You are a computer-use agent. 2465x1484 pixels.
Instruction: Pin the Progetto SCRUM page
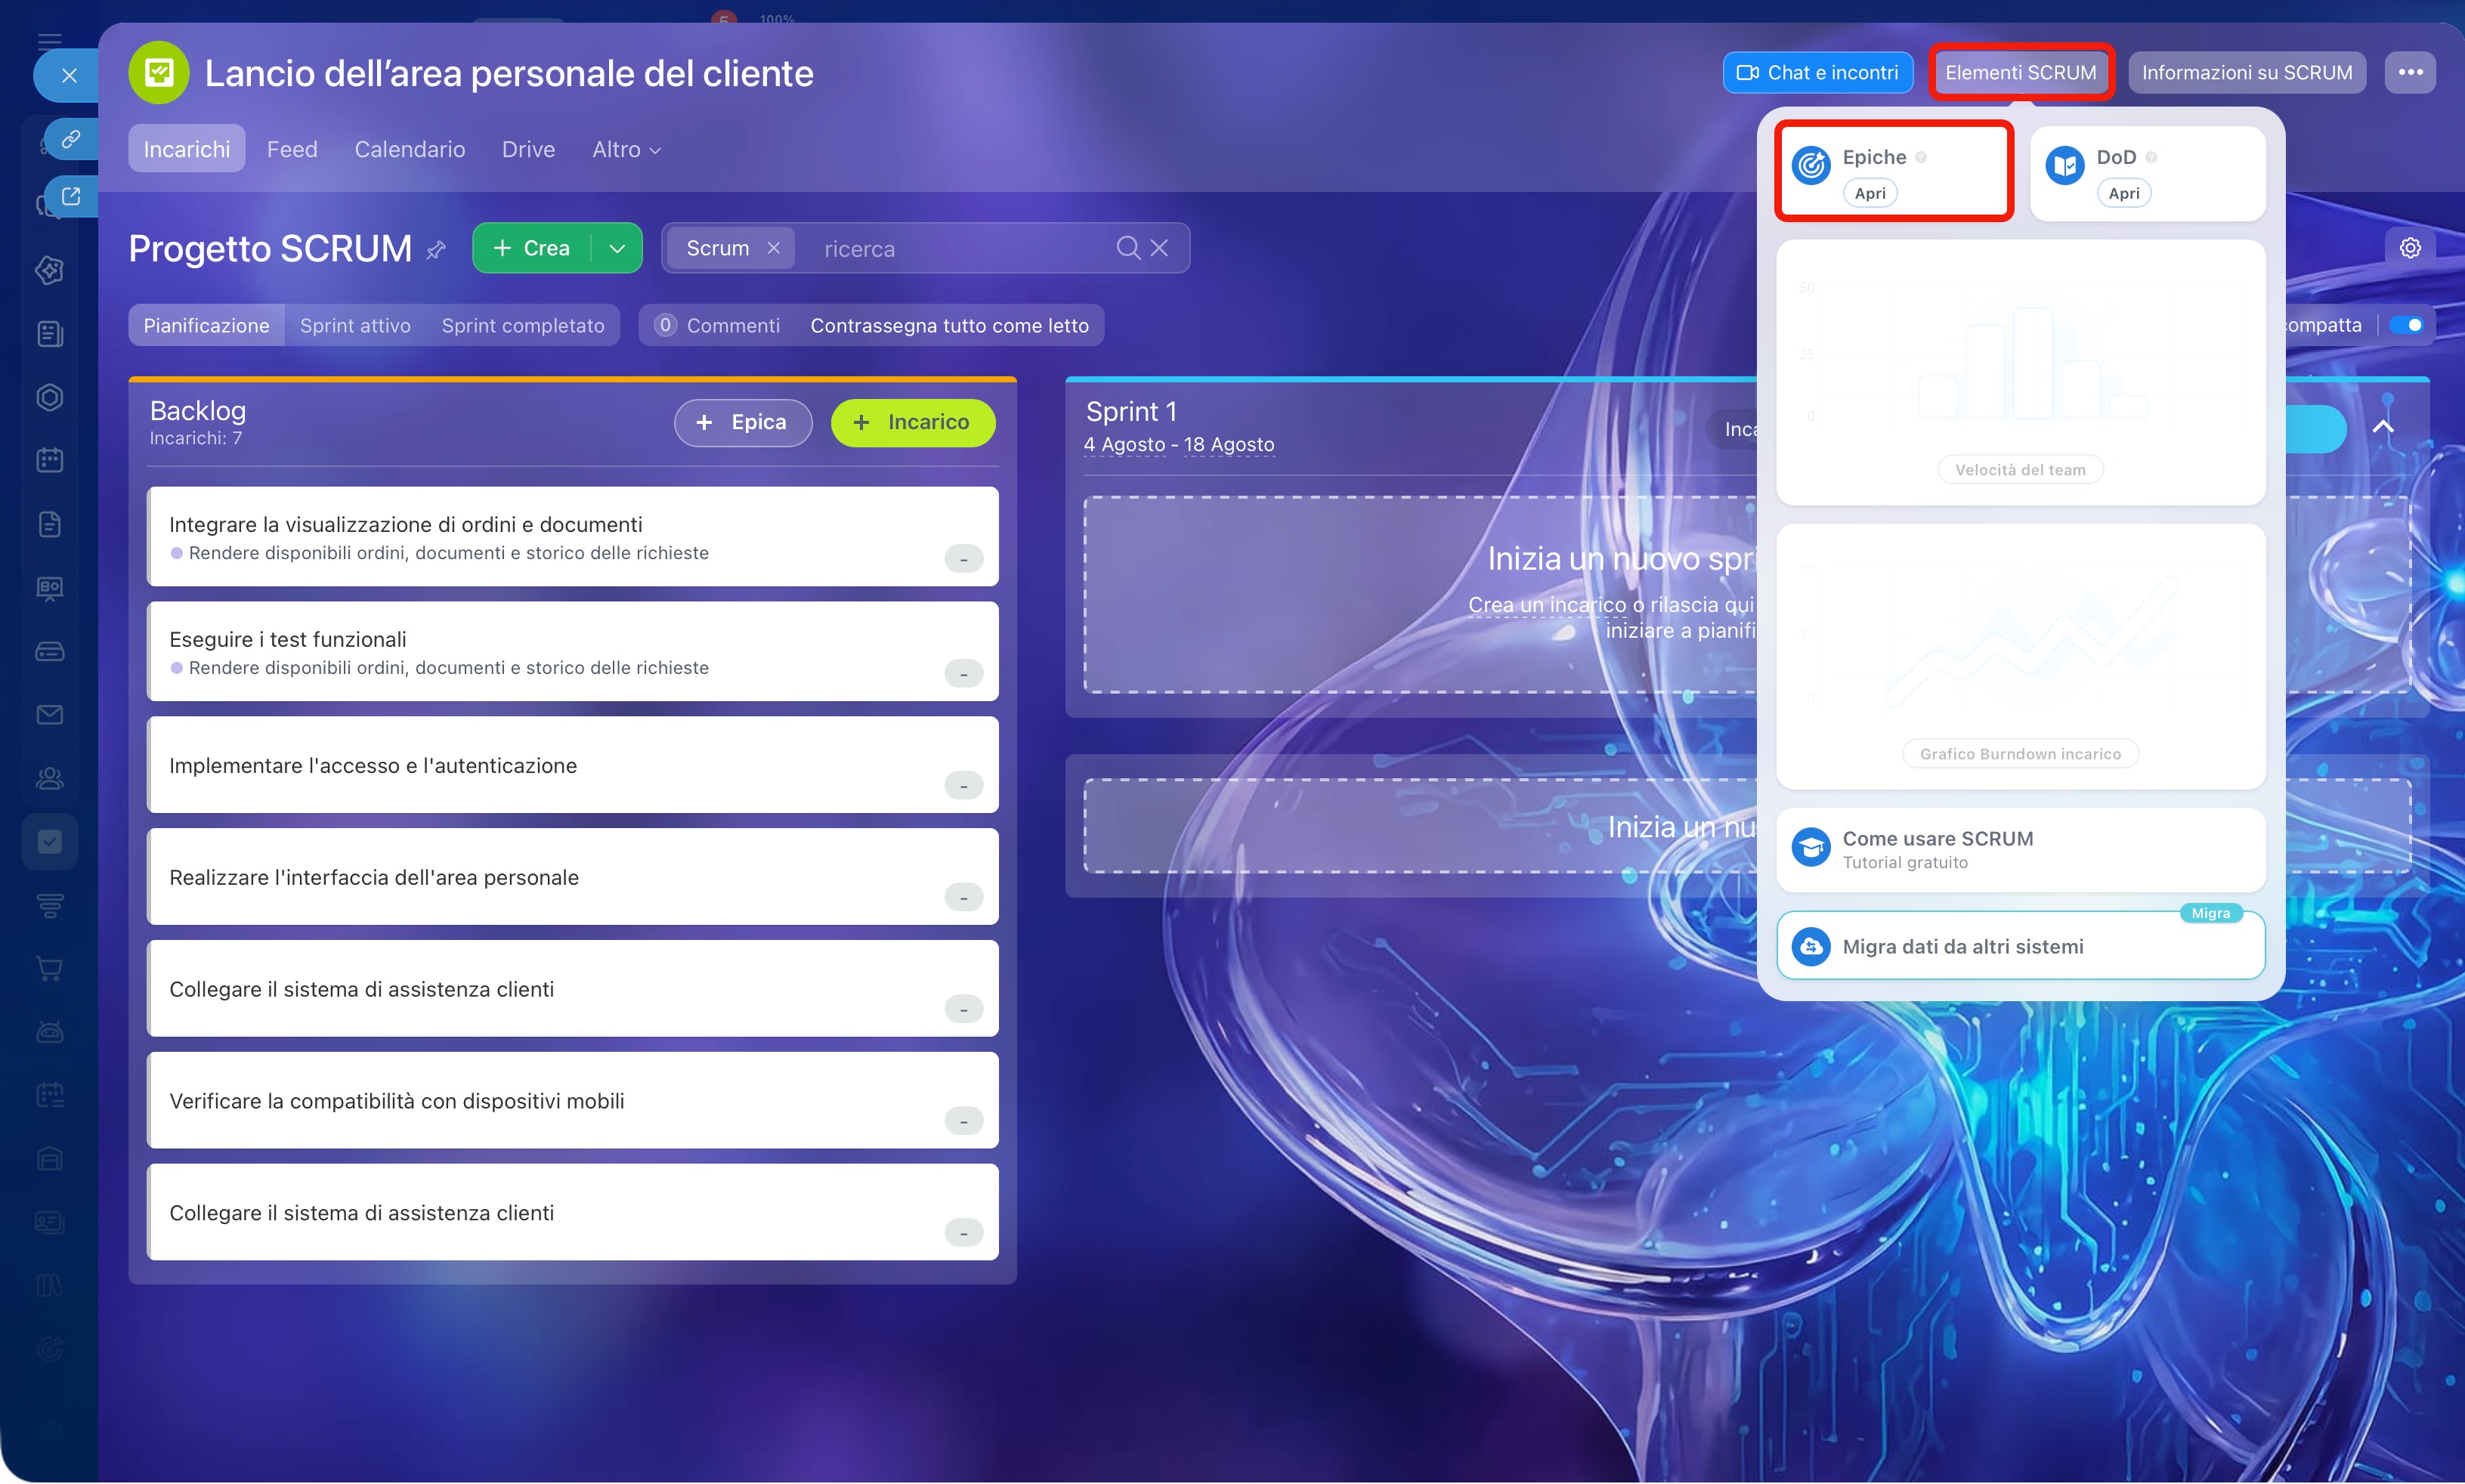[x=436, y=250]
